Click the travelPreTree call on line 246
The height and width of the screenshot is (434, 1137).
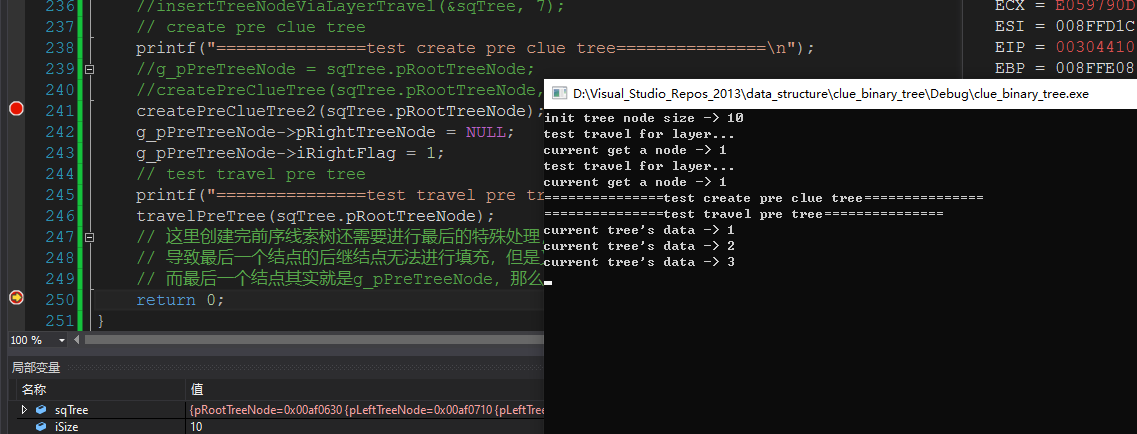(315, 216)
